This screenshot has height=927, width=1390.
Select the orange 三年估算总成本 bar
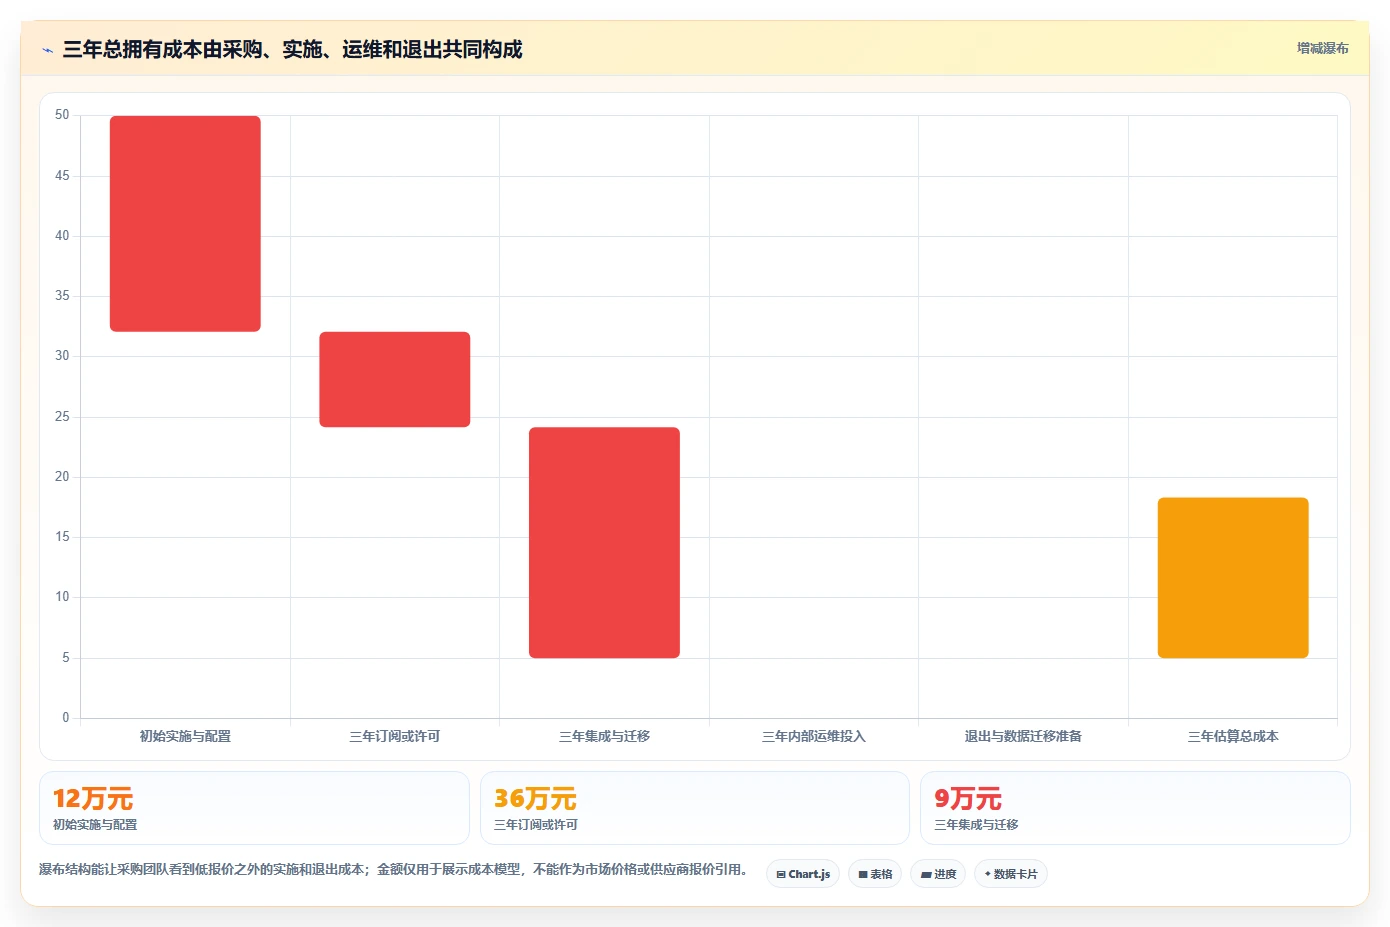click(x=1233, y=578)
